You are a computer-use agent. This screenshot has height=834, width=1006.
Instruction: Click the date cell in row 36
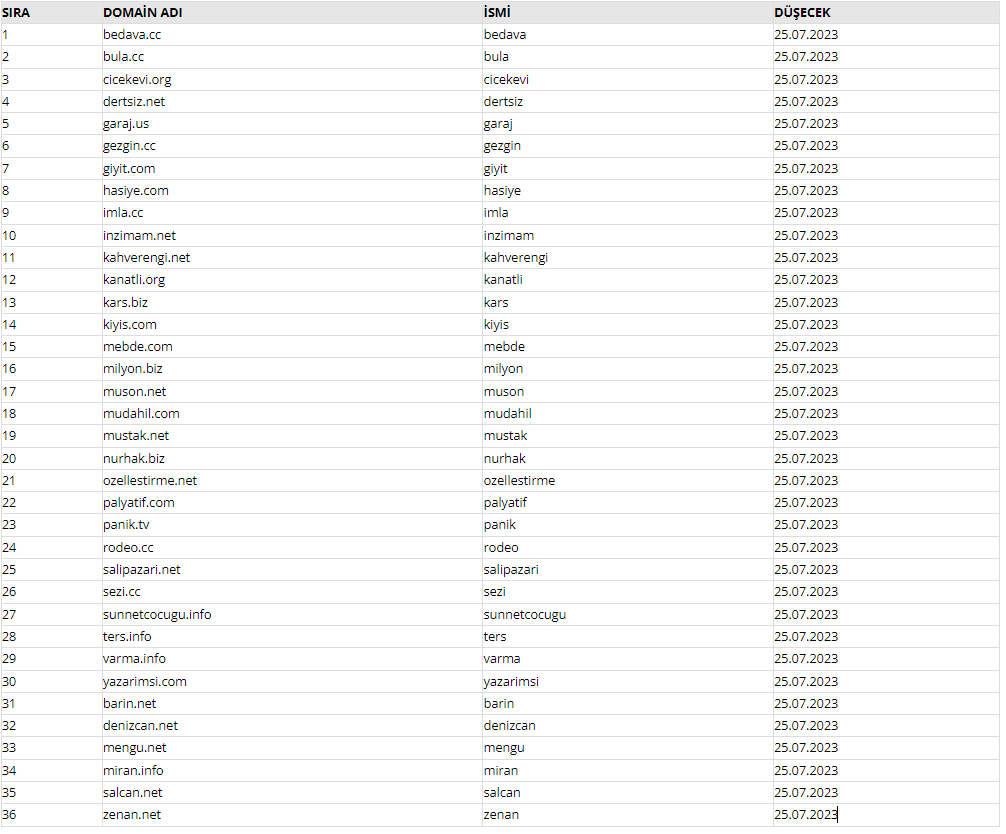click(x=886, y=815)
